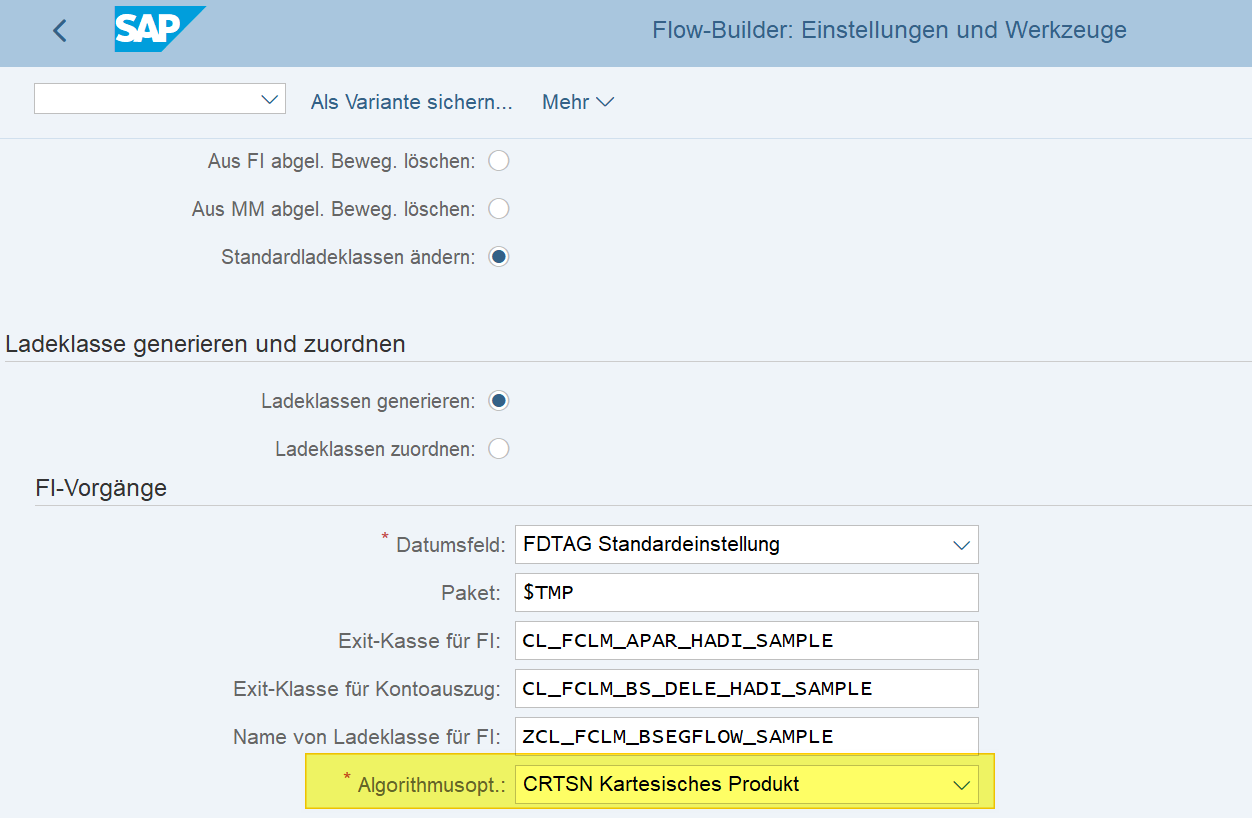Click the Flow-Builder page title
The height and width of the screenshot is (818, 1252).
pos(888,30)
